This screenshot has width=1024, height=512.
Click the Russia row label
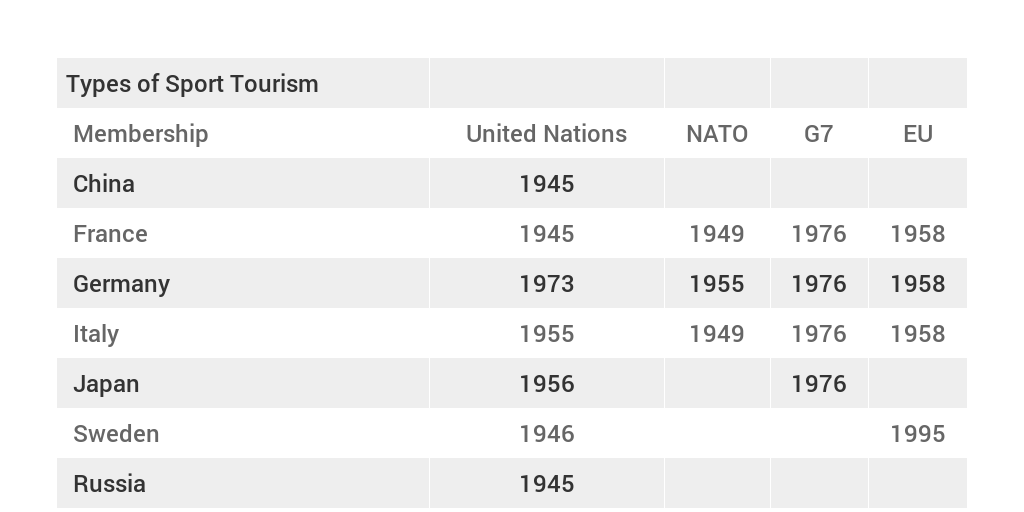109,484
